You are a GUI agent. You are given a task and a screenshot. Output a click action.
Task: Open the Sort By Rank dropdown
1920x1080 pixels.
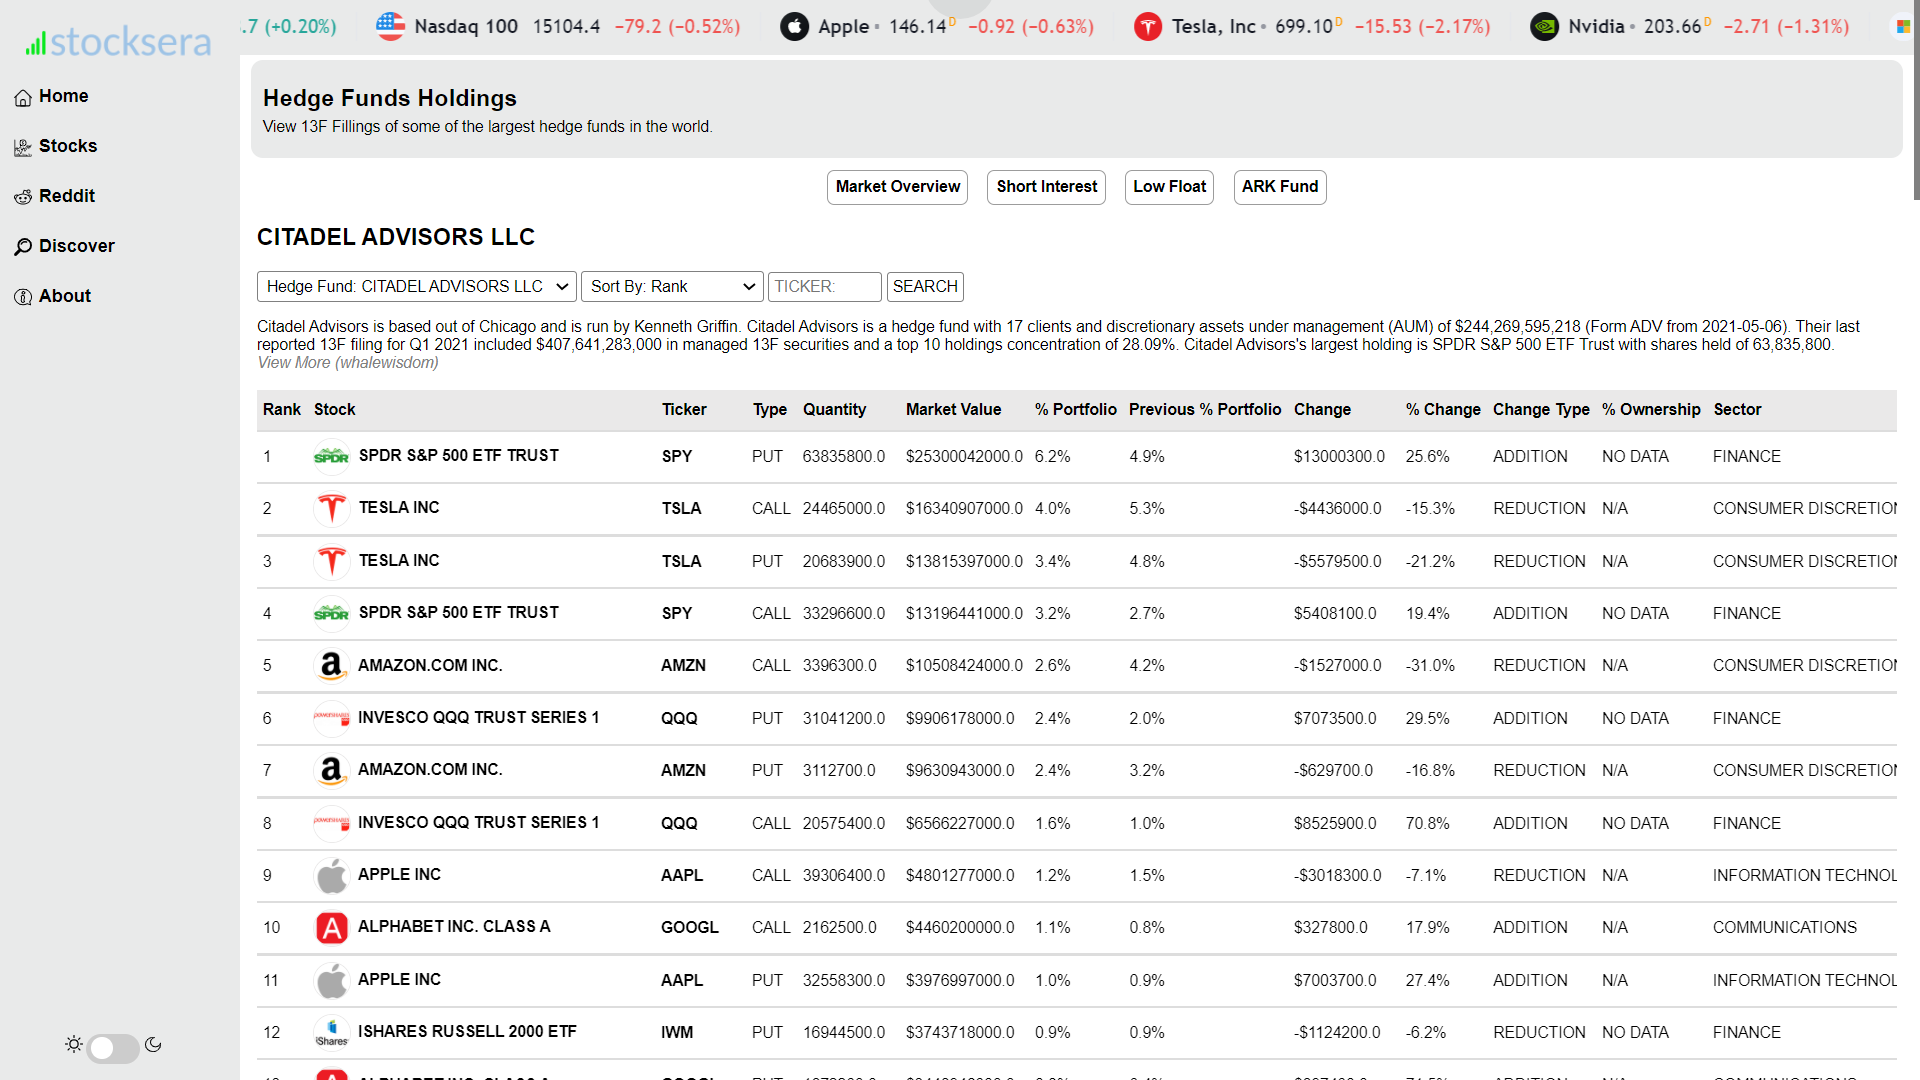[x=672, y=287]
